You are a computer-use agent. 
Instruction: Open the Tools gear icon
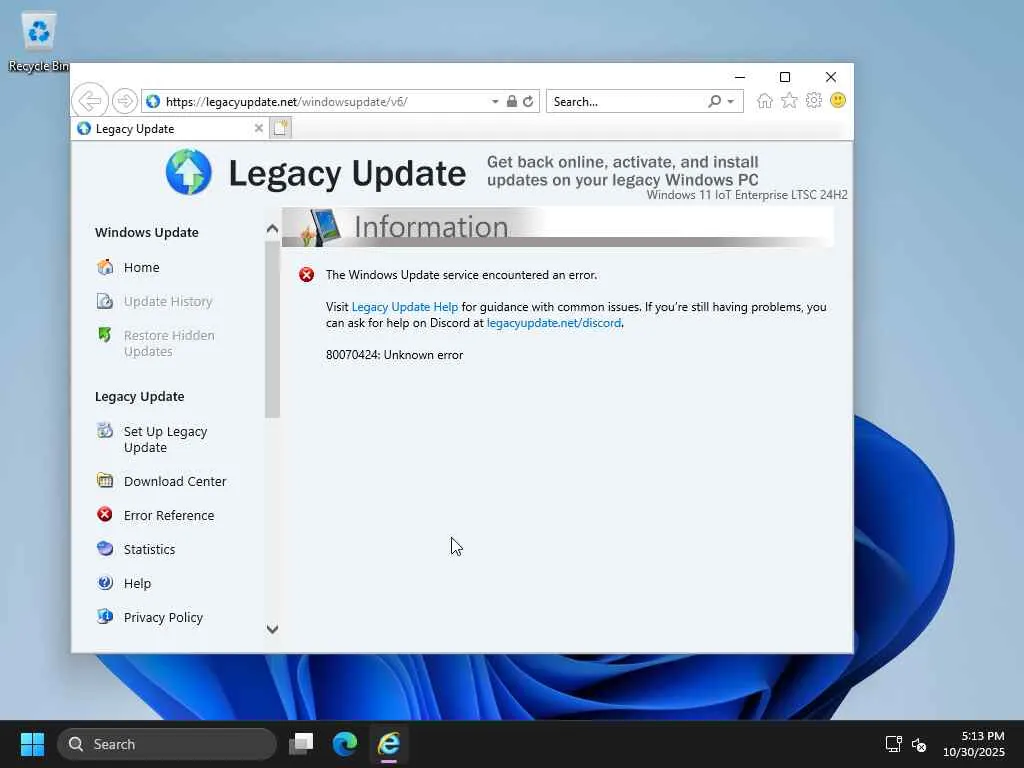click(x=814, y=101)
